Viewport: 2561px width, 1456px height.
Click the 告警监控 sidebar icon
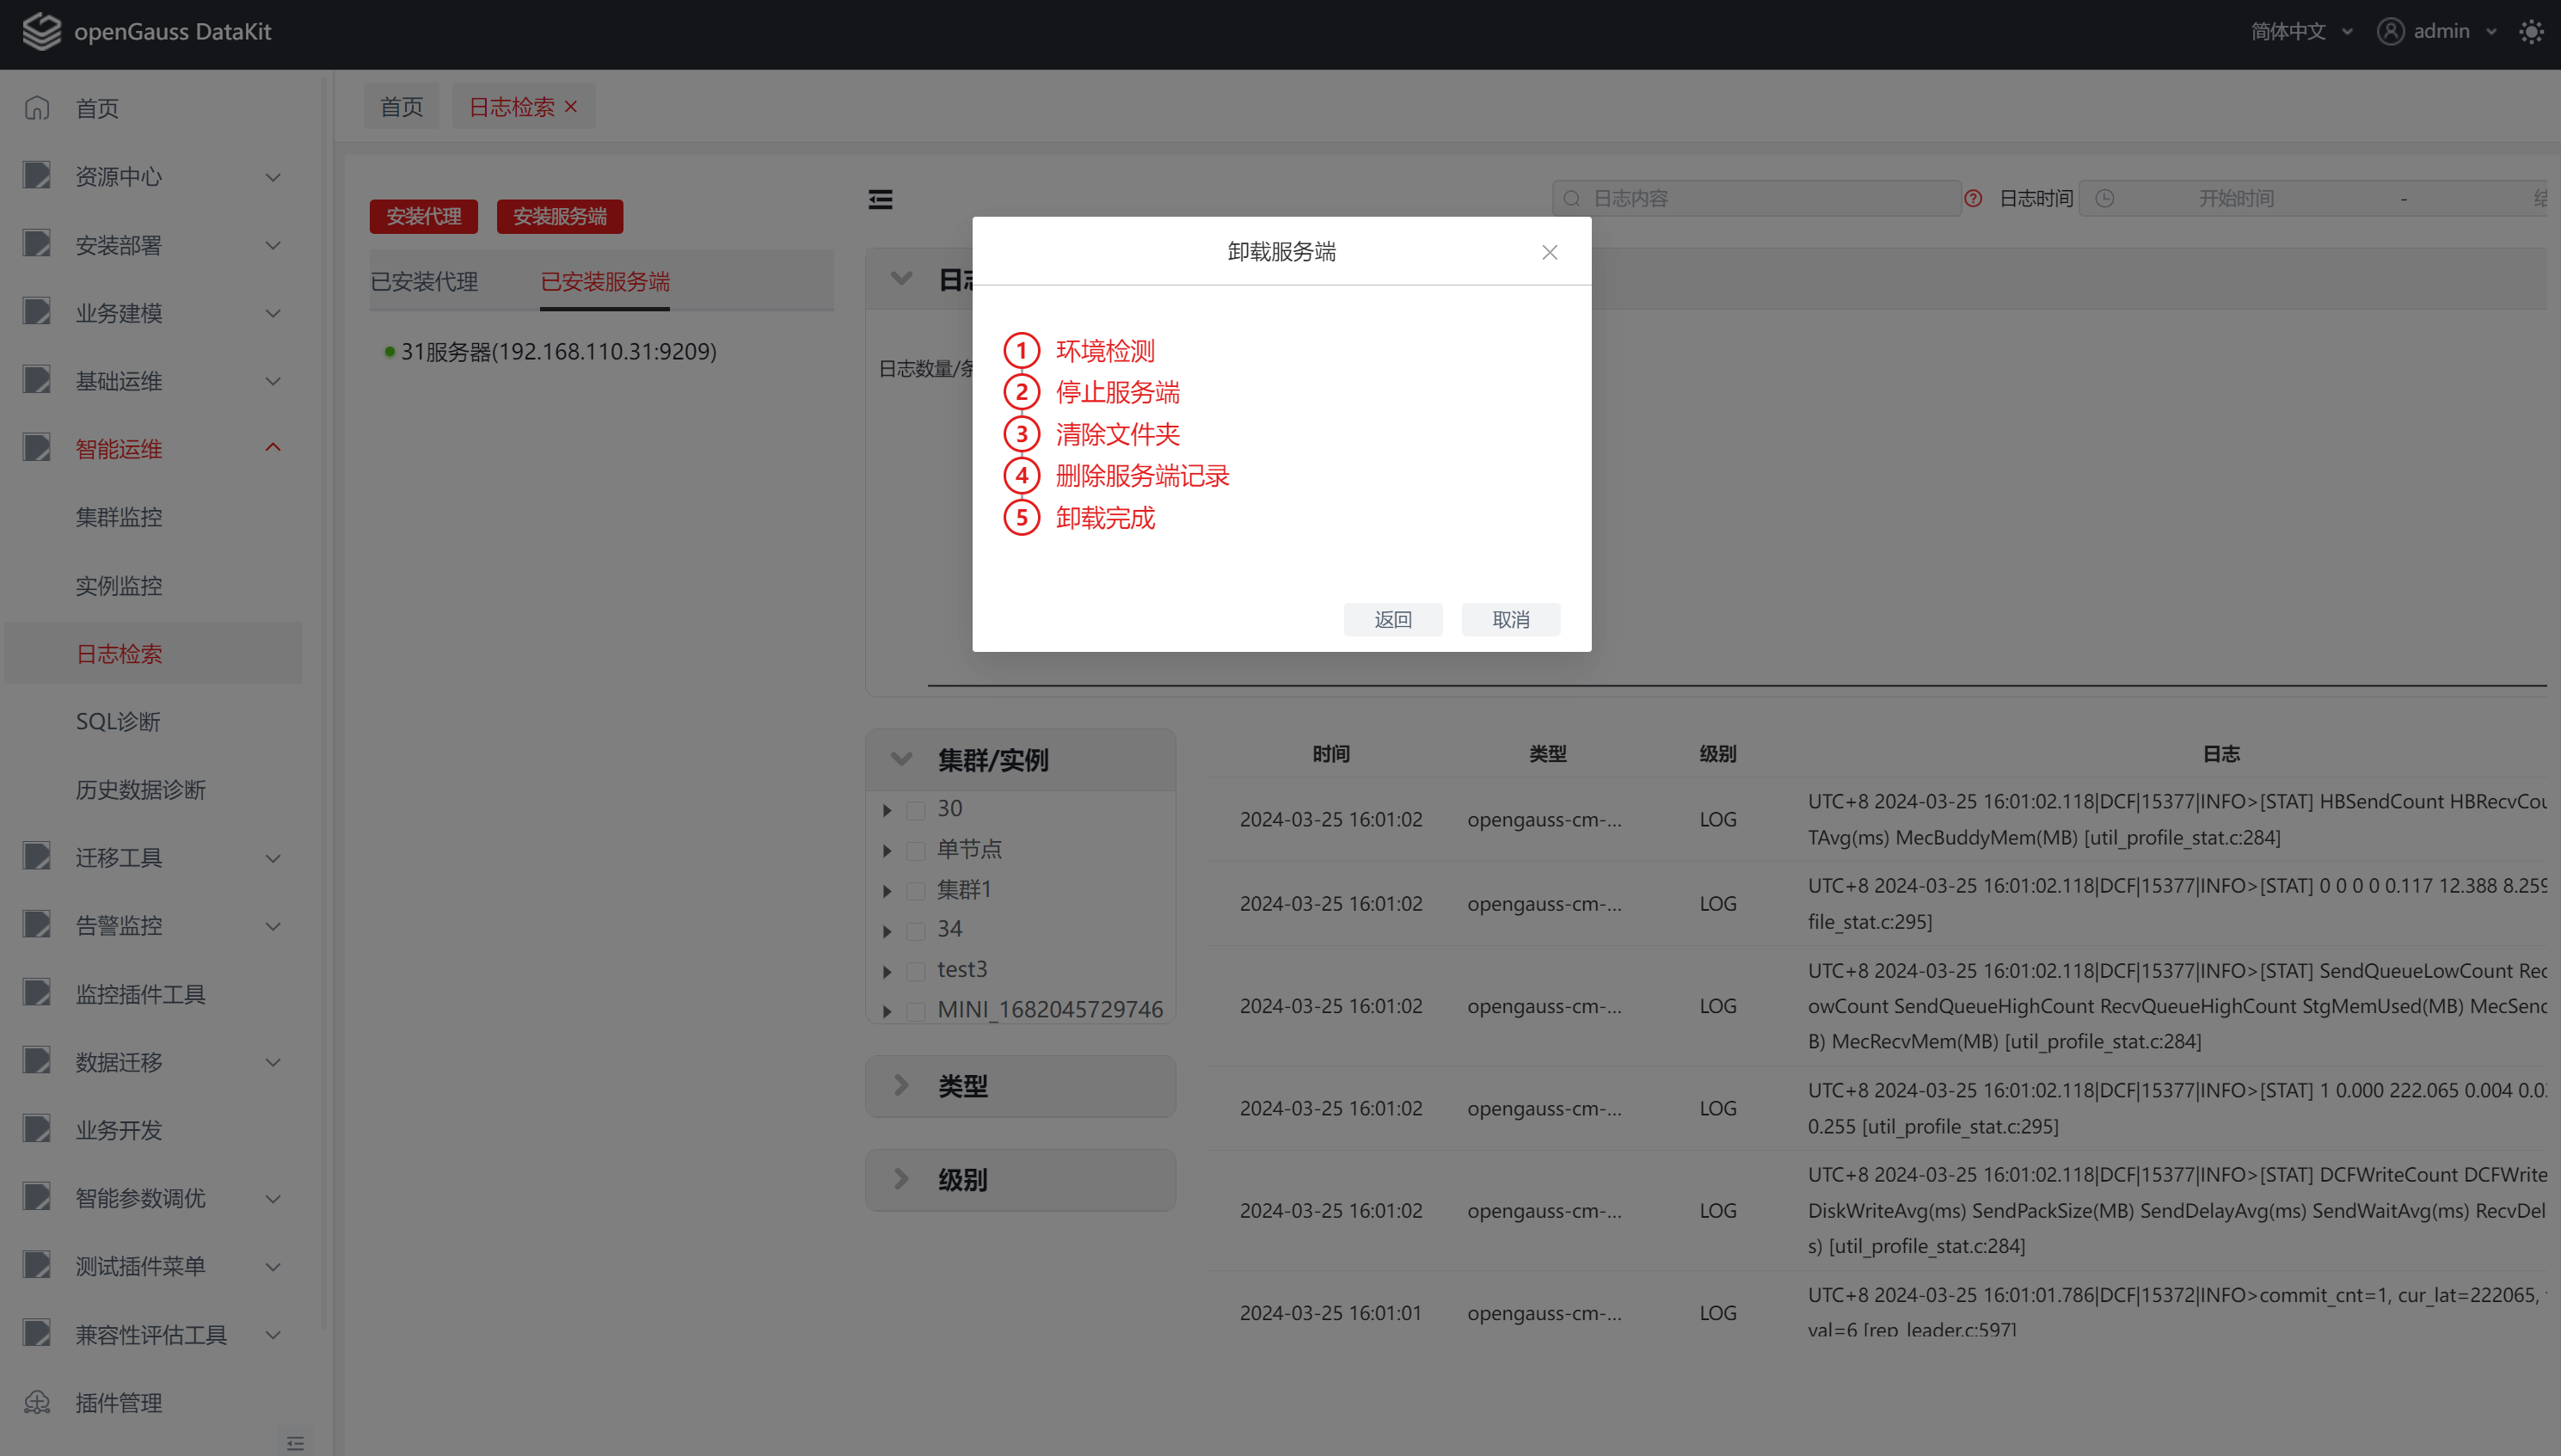tap(37, 924)
